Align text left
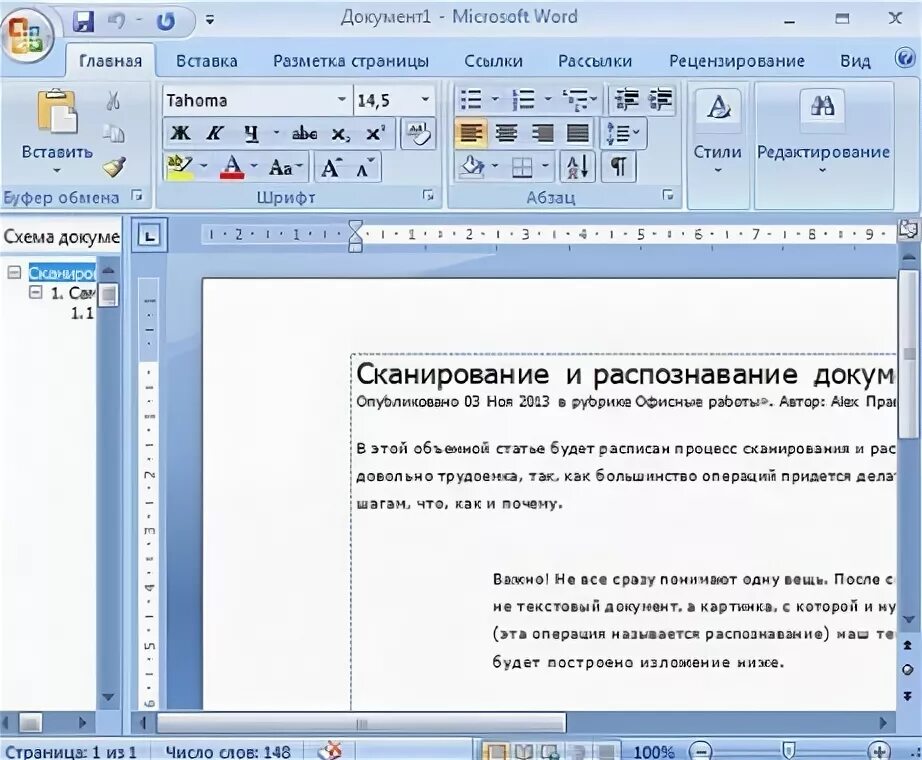 pyautogui.click(x=470, y=134)
